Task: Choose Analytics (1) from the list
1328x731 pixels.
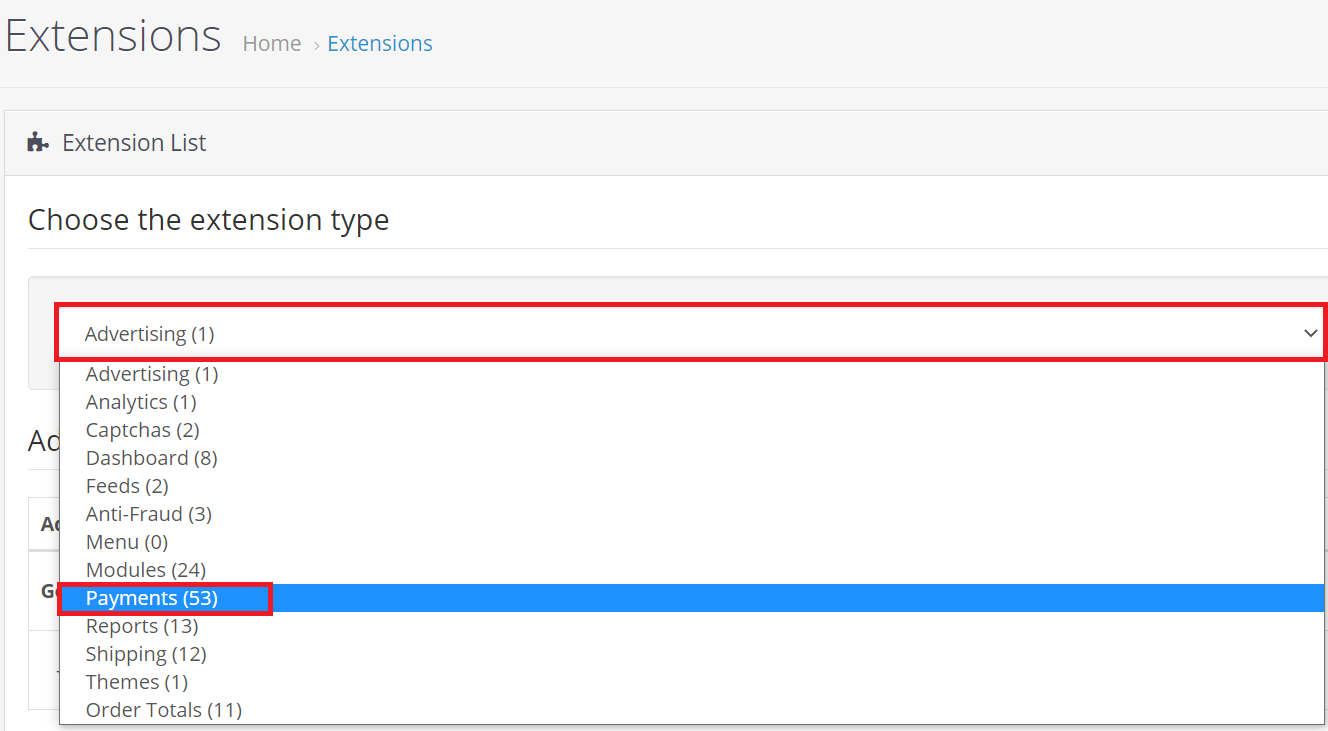Action: tap(141, 402)
